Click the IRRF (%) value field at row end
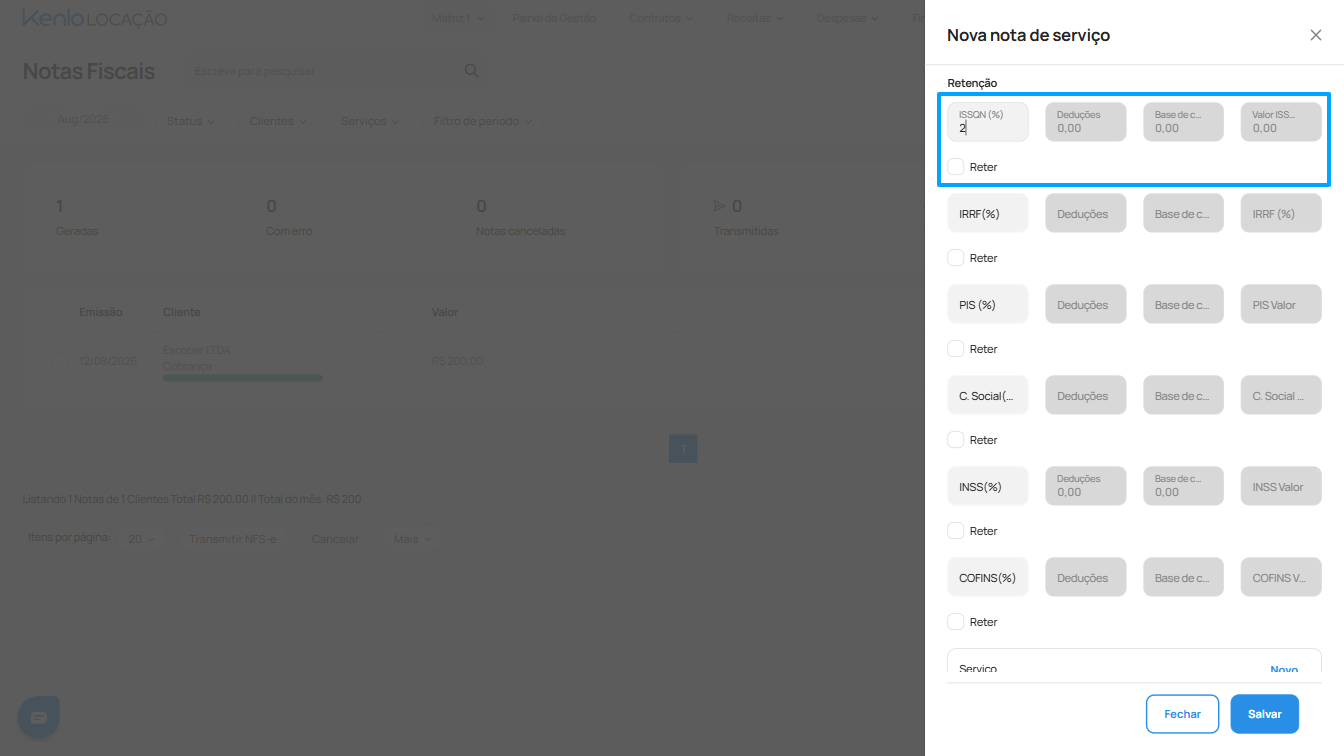 coord(1282,213)
